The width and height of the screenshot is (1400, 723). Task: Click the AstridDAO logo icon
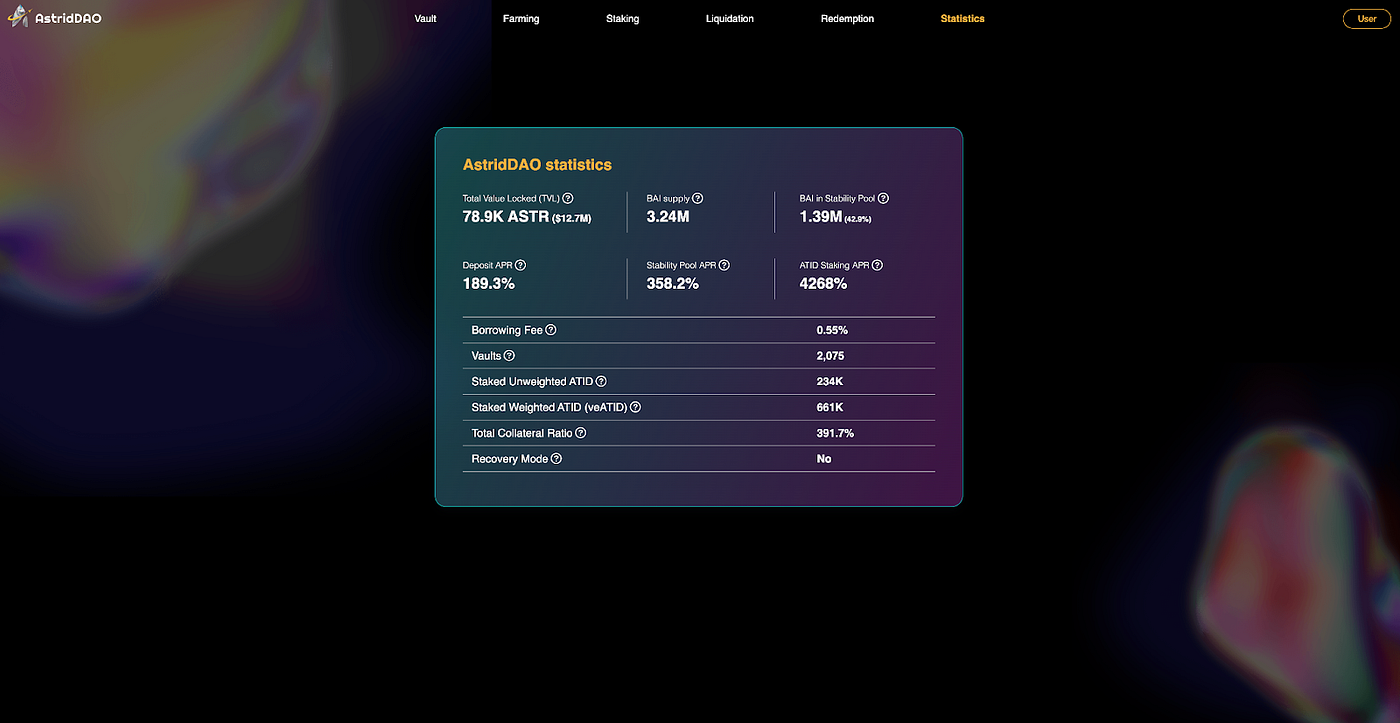coord(17,17)
